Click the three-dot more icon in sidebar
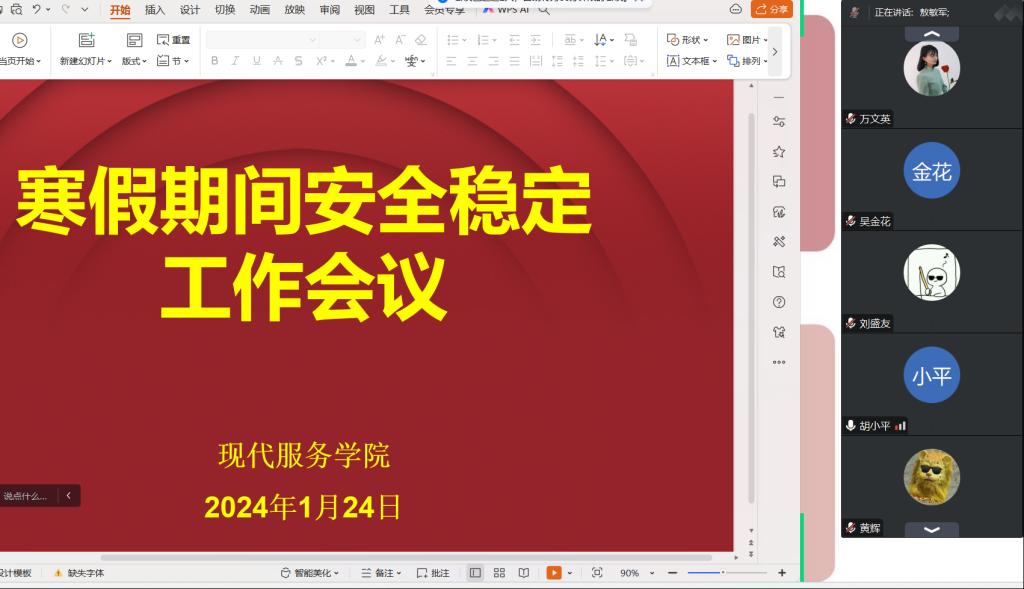The image size is (1024, 589). pyautogui.click(x=779, y=362)
